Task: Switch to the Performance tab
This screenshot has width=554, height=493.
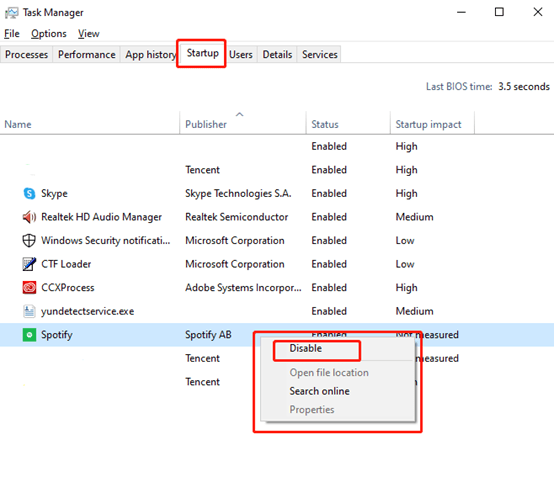Action: 87,54
